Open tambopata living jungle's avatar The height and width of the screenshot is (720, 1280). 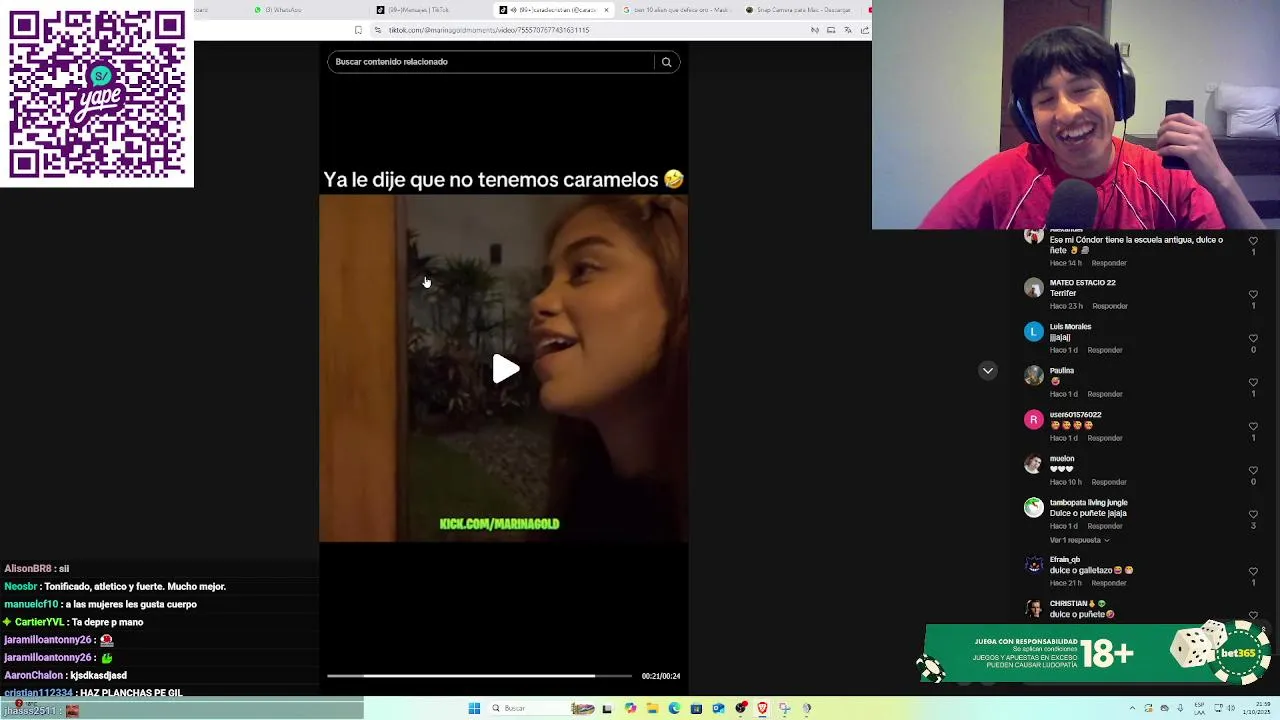pyautogui.click(x=1034, y=508)
